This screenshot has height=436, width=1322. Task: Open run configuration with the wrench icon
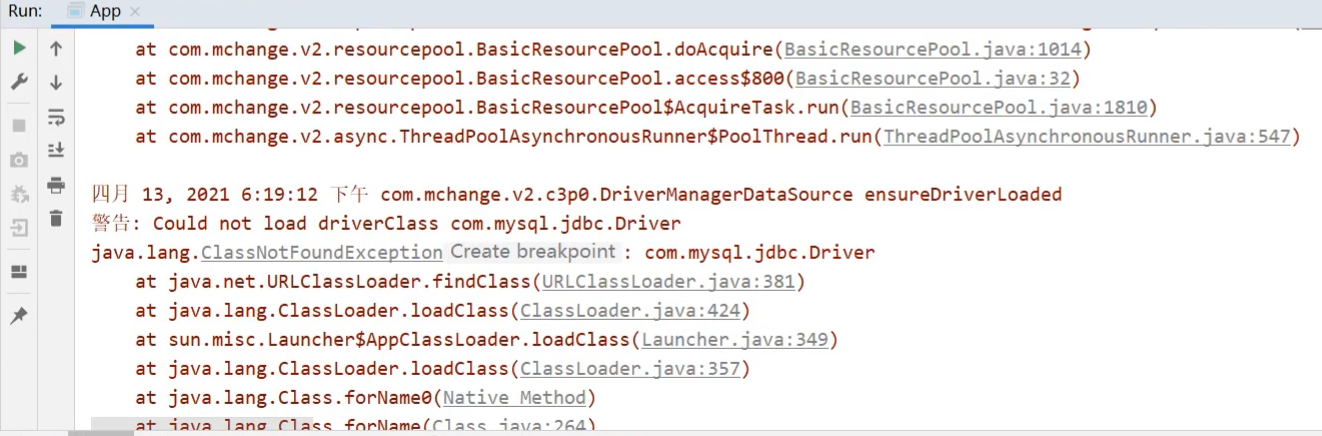(x=19, y=83)
